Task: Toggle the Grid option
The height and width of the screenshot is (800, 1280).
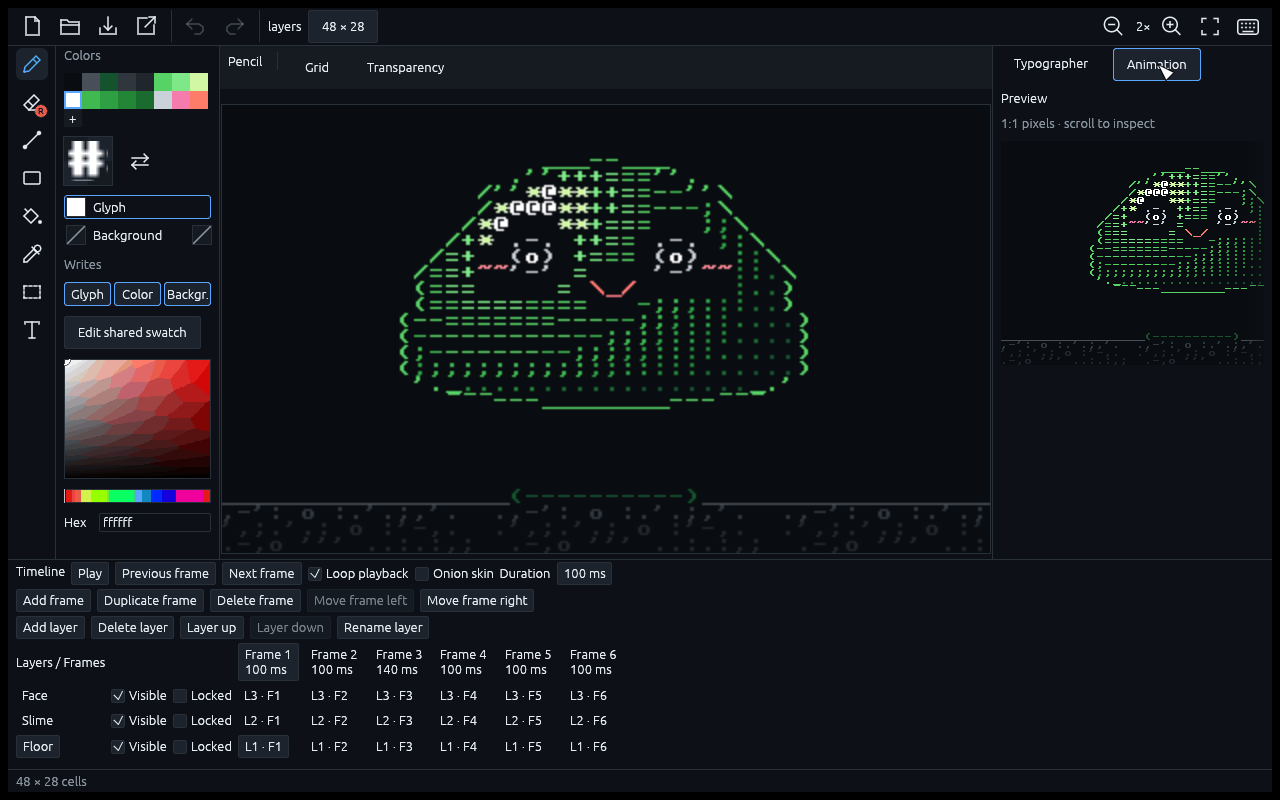Action: [317, 67]
